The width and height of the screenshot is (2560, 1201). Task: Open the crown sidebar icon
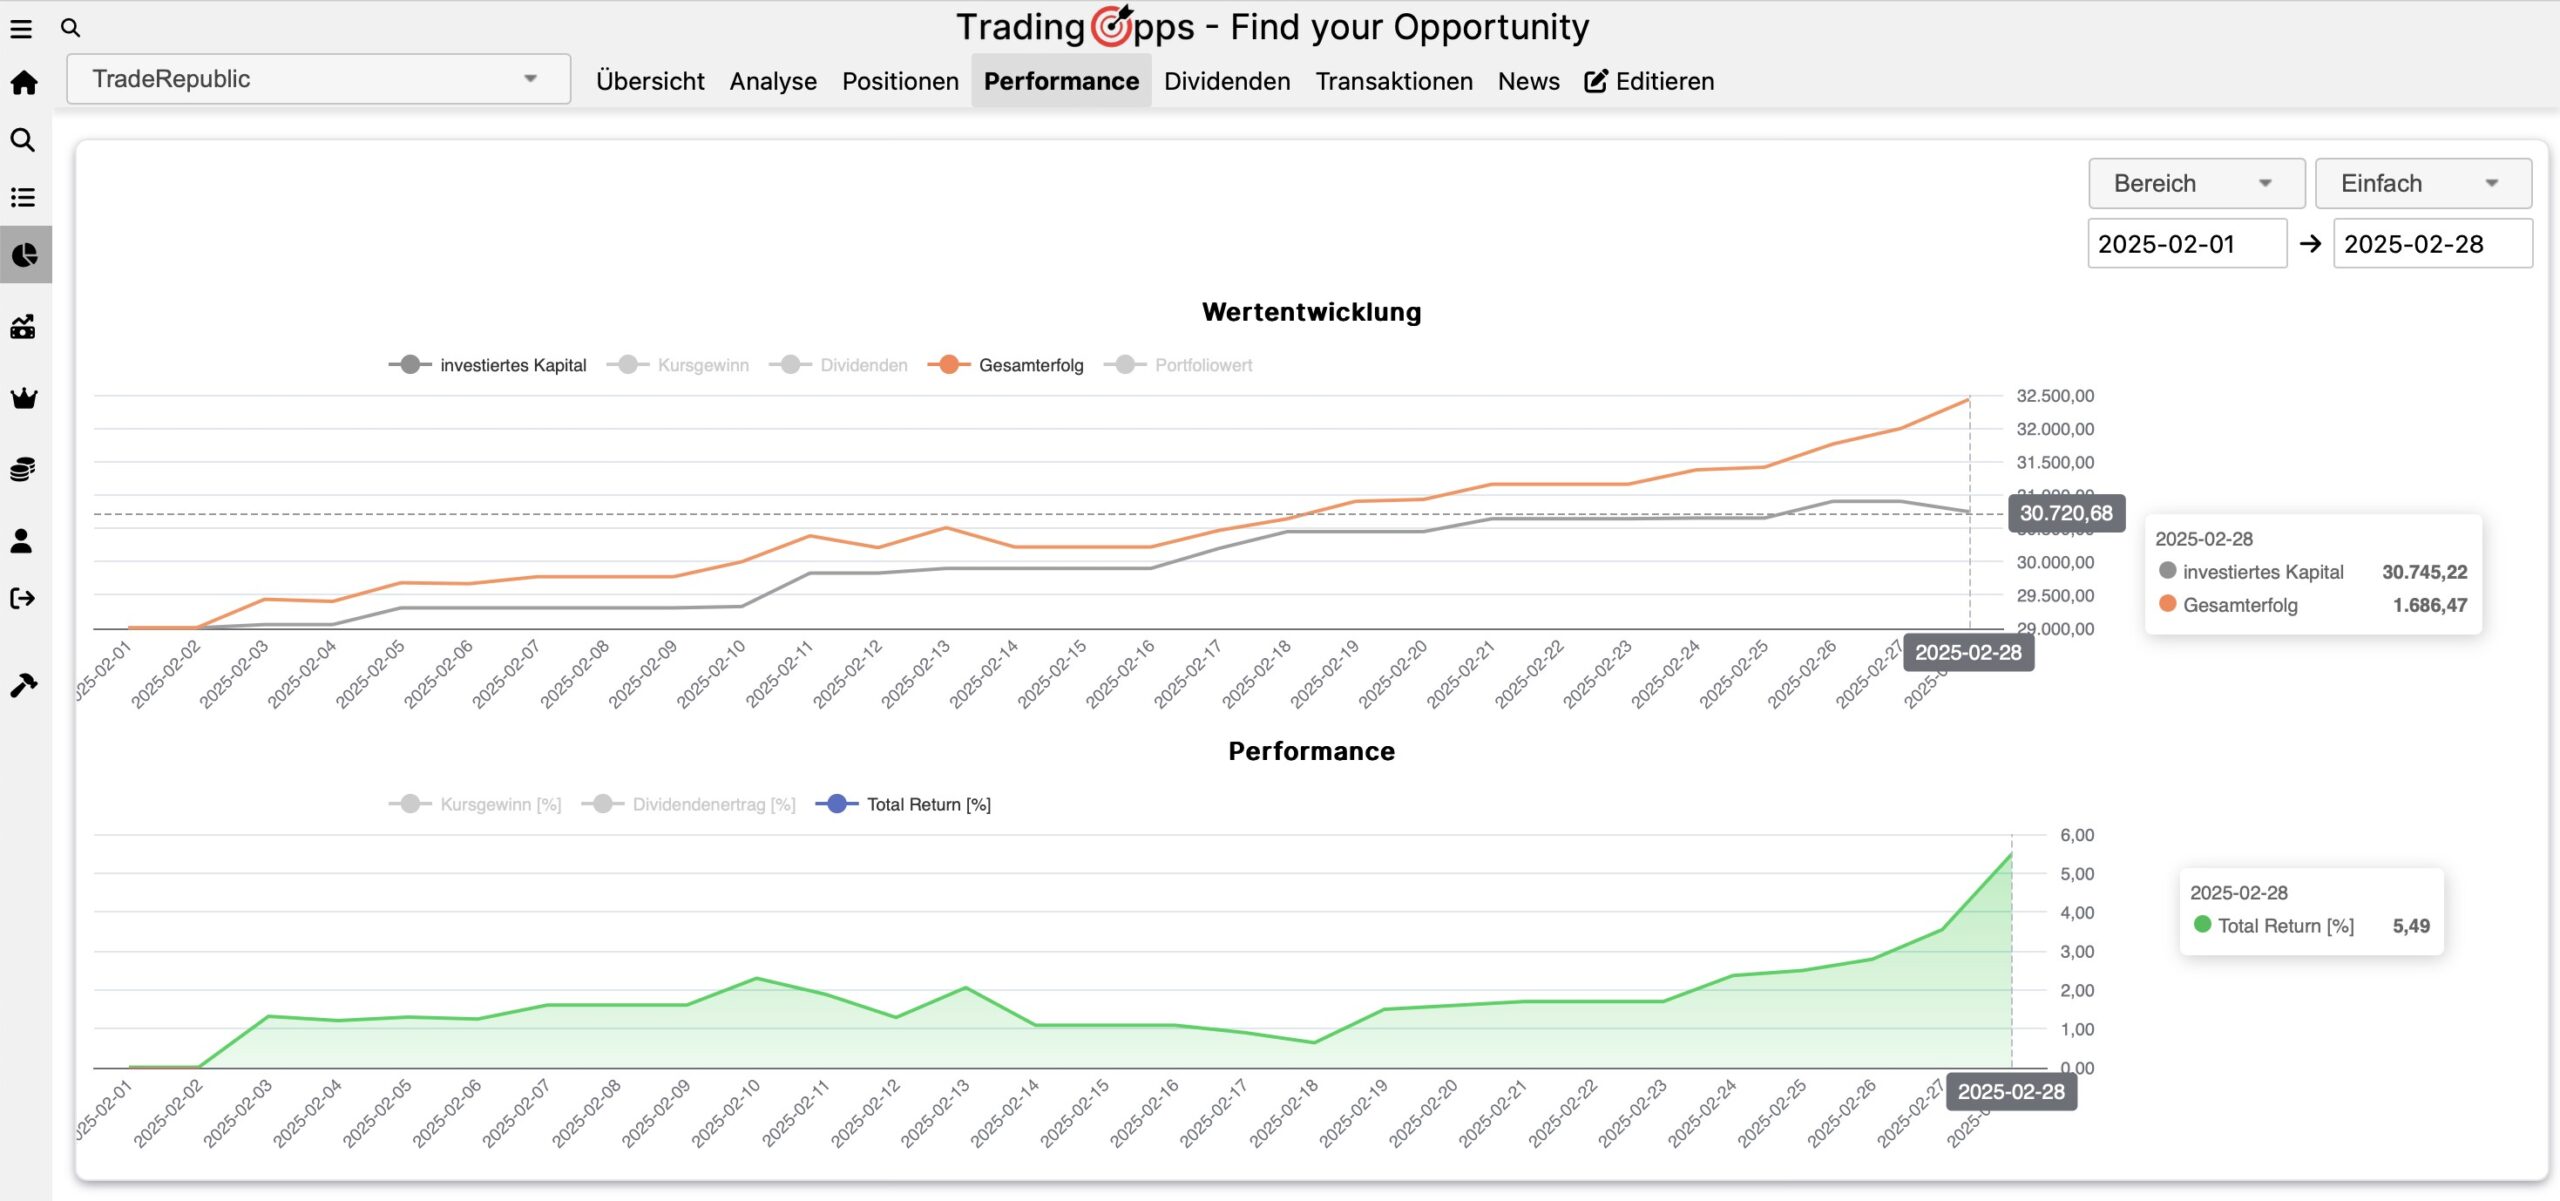click(23, 398)
